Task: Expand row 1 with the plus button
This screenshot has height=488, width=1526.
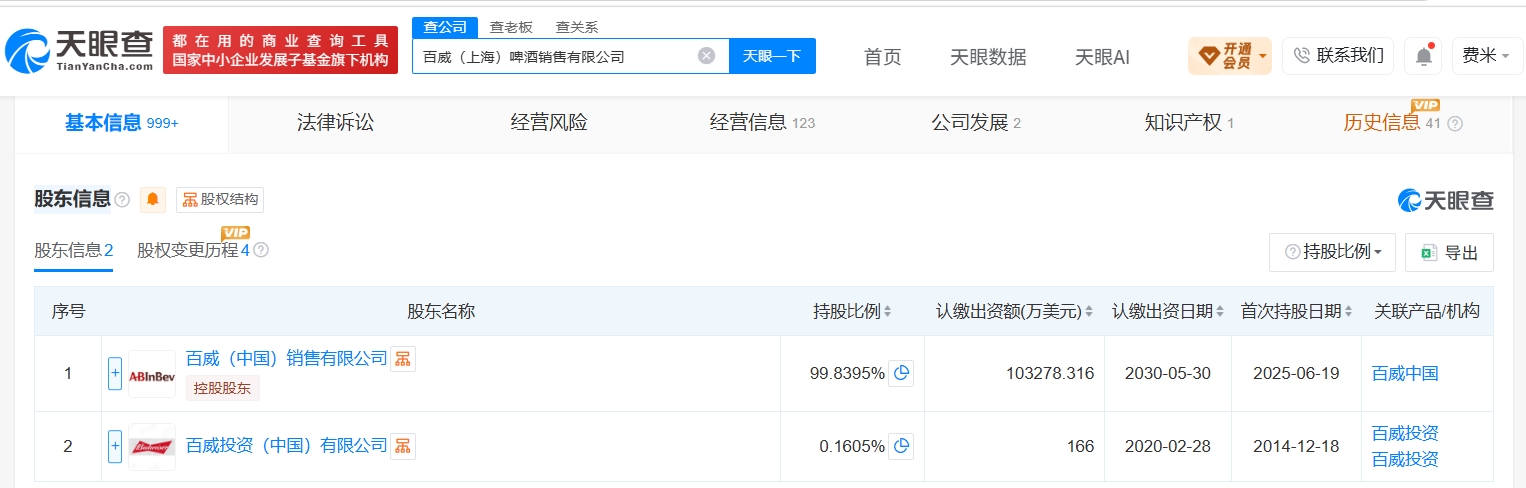Action: coord(115,373)
